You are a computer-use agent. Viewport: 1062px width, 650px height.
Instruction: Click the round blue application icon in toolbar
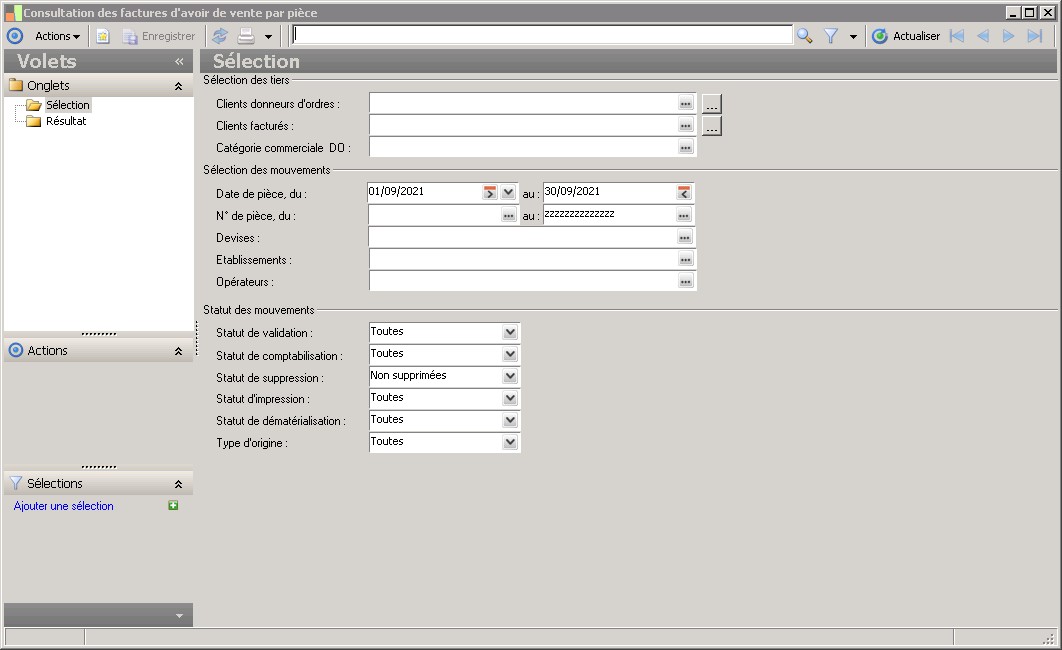point(15,36)
